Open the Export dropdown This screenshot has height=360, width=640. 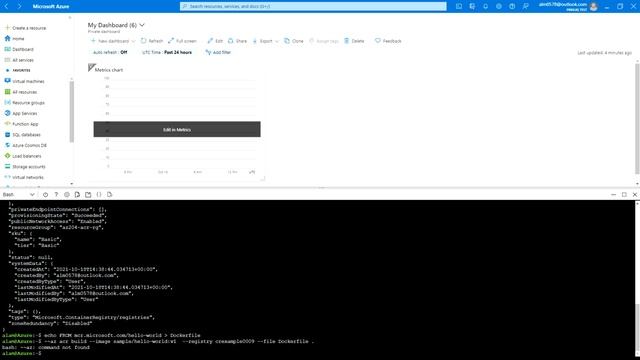265,41
